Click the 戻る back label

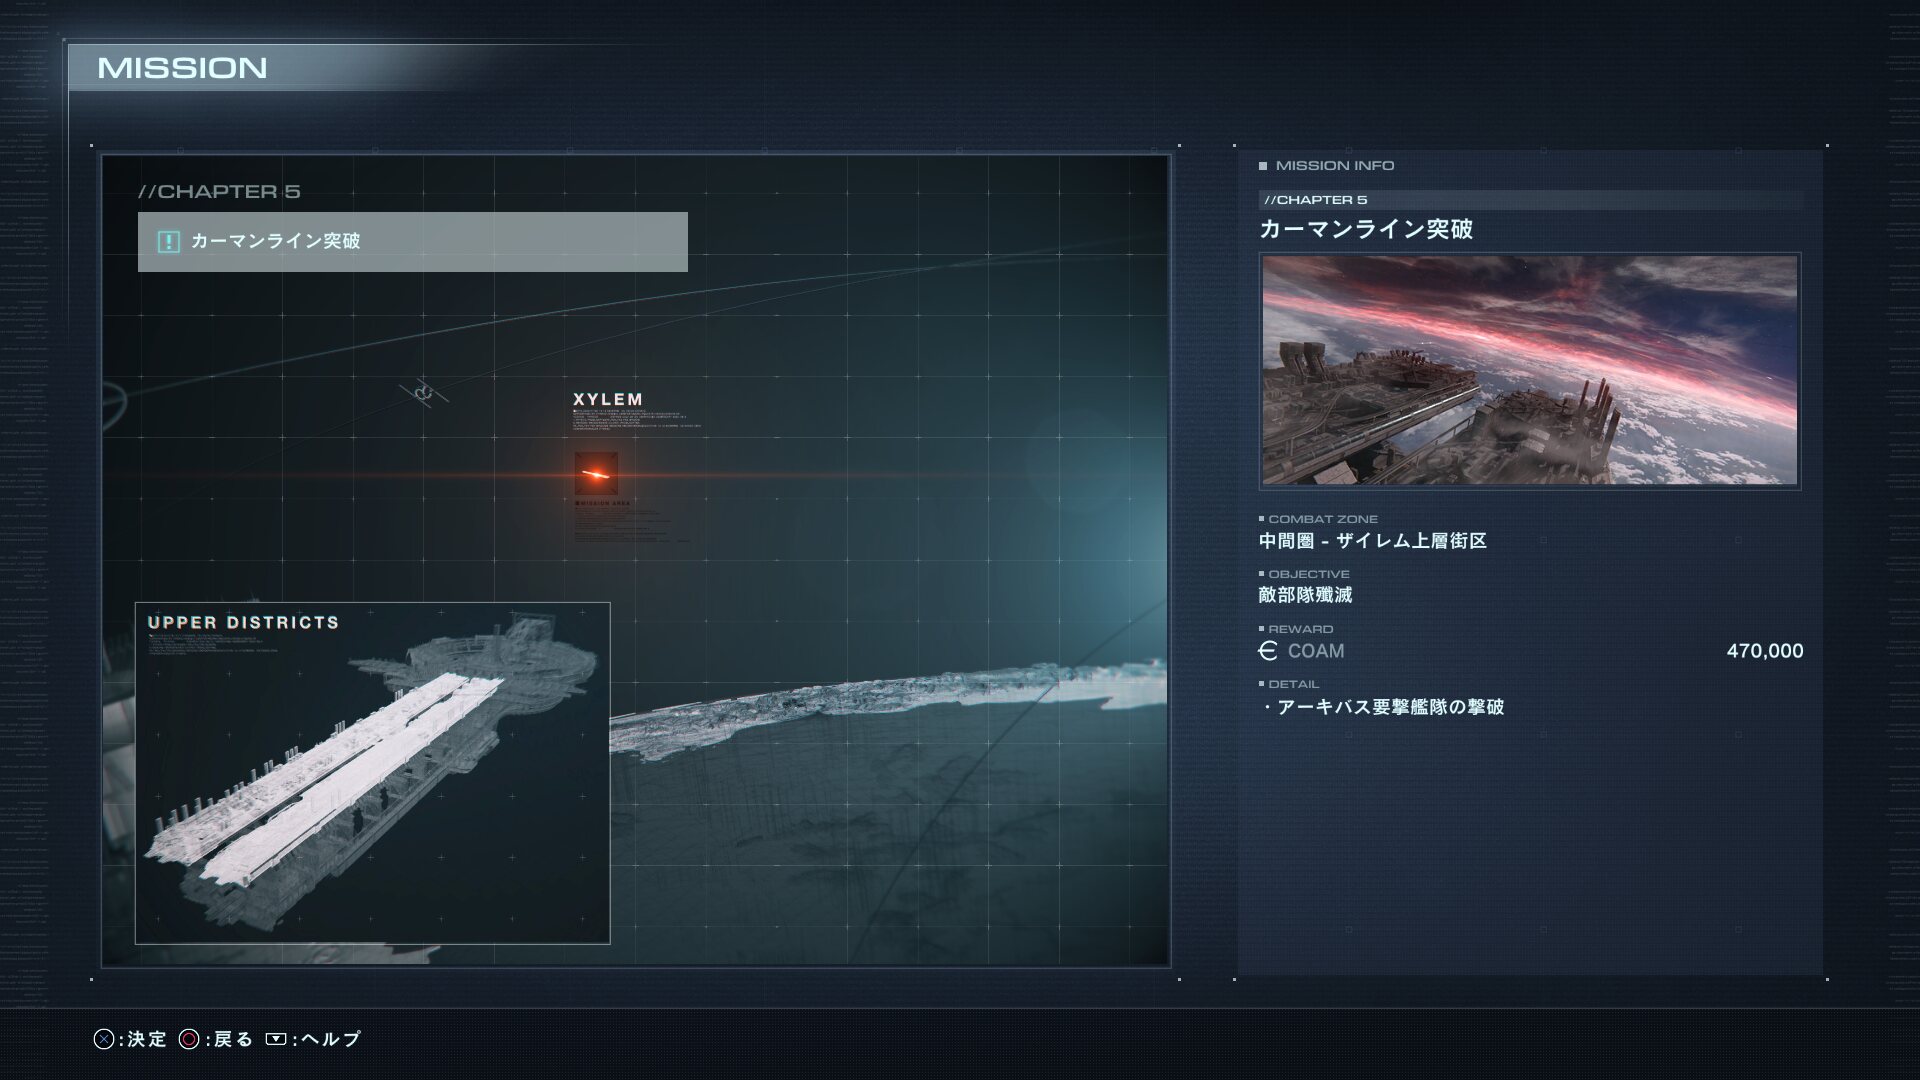click(x=233, y=1039)
